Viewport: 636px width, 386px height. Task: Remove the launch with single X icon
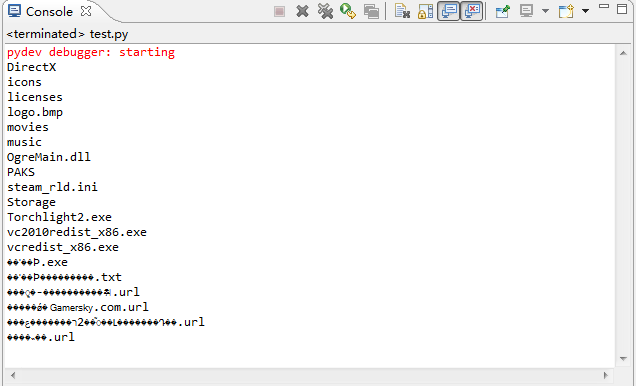tap(302, 11)
